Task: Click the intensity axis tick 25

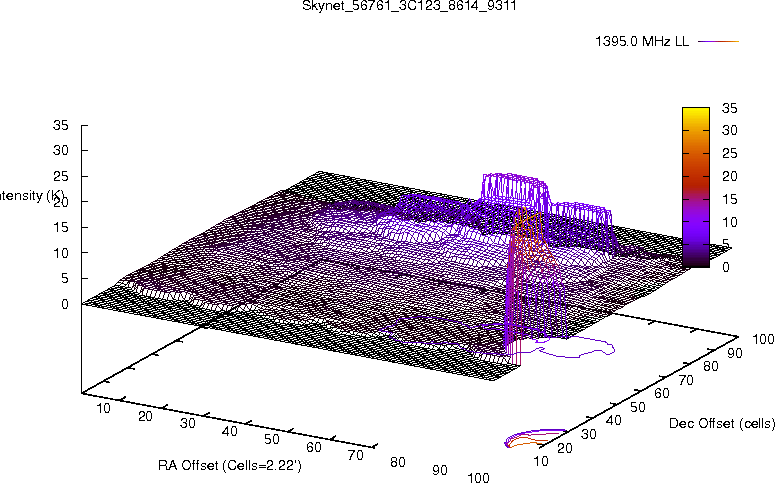Action: click(x=61, y=176)
